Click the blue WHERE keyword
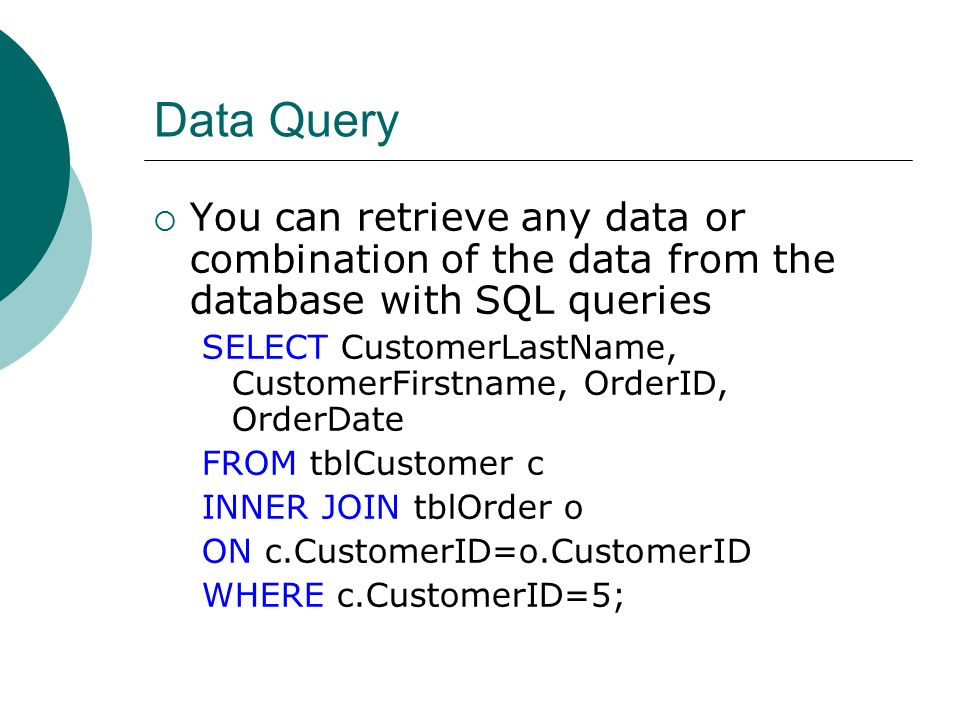The width and height of the screenshot is (960, 720). point(263,595)
